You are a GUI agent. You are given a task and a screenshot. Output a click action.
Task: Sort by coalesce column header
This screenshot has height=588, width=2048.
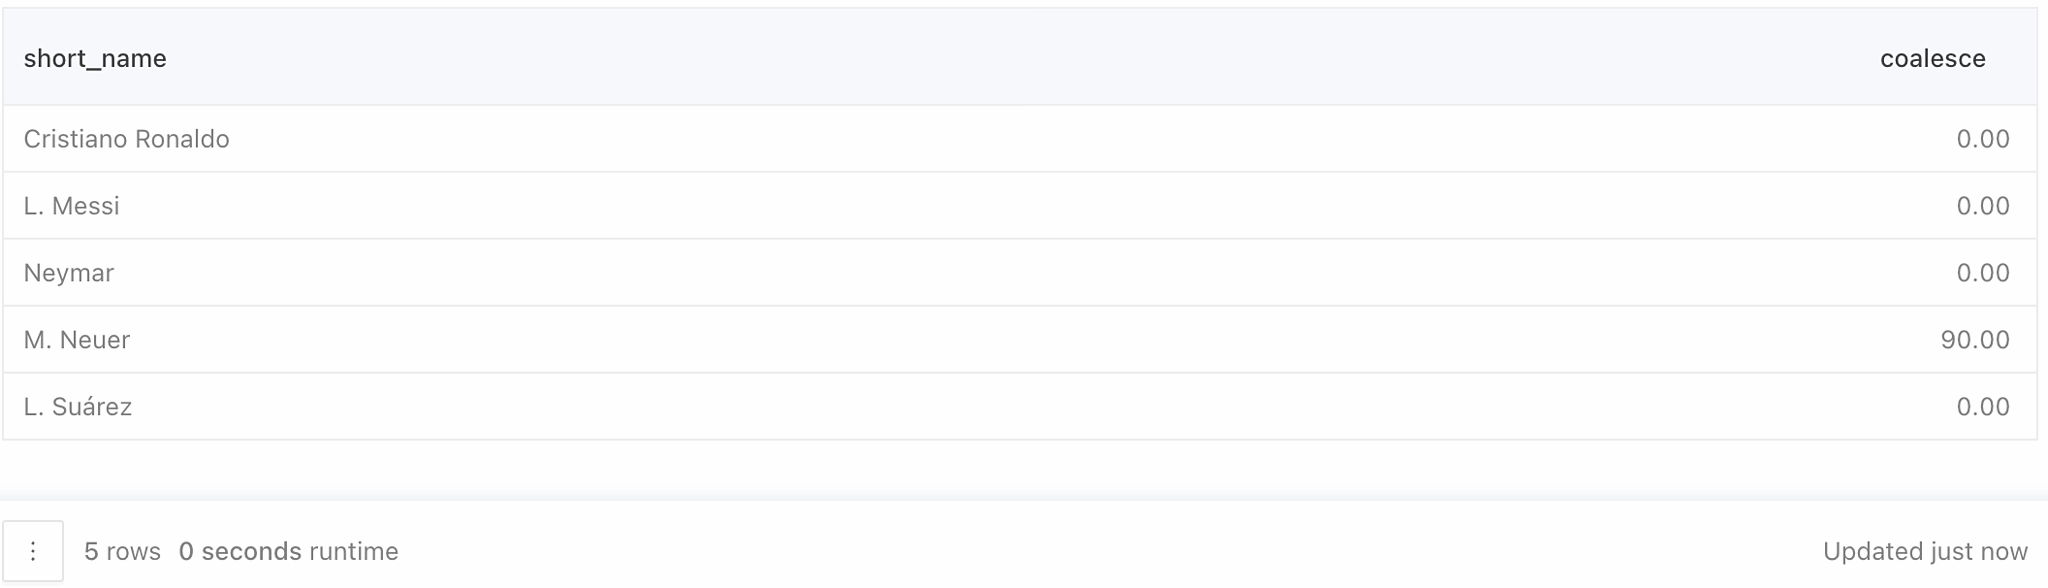point(1932,58)
